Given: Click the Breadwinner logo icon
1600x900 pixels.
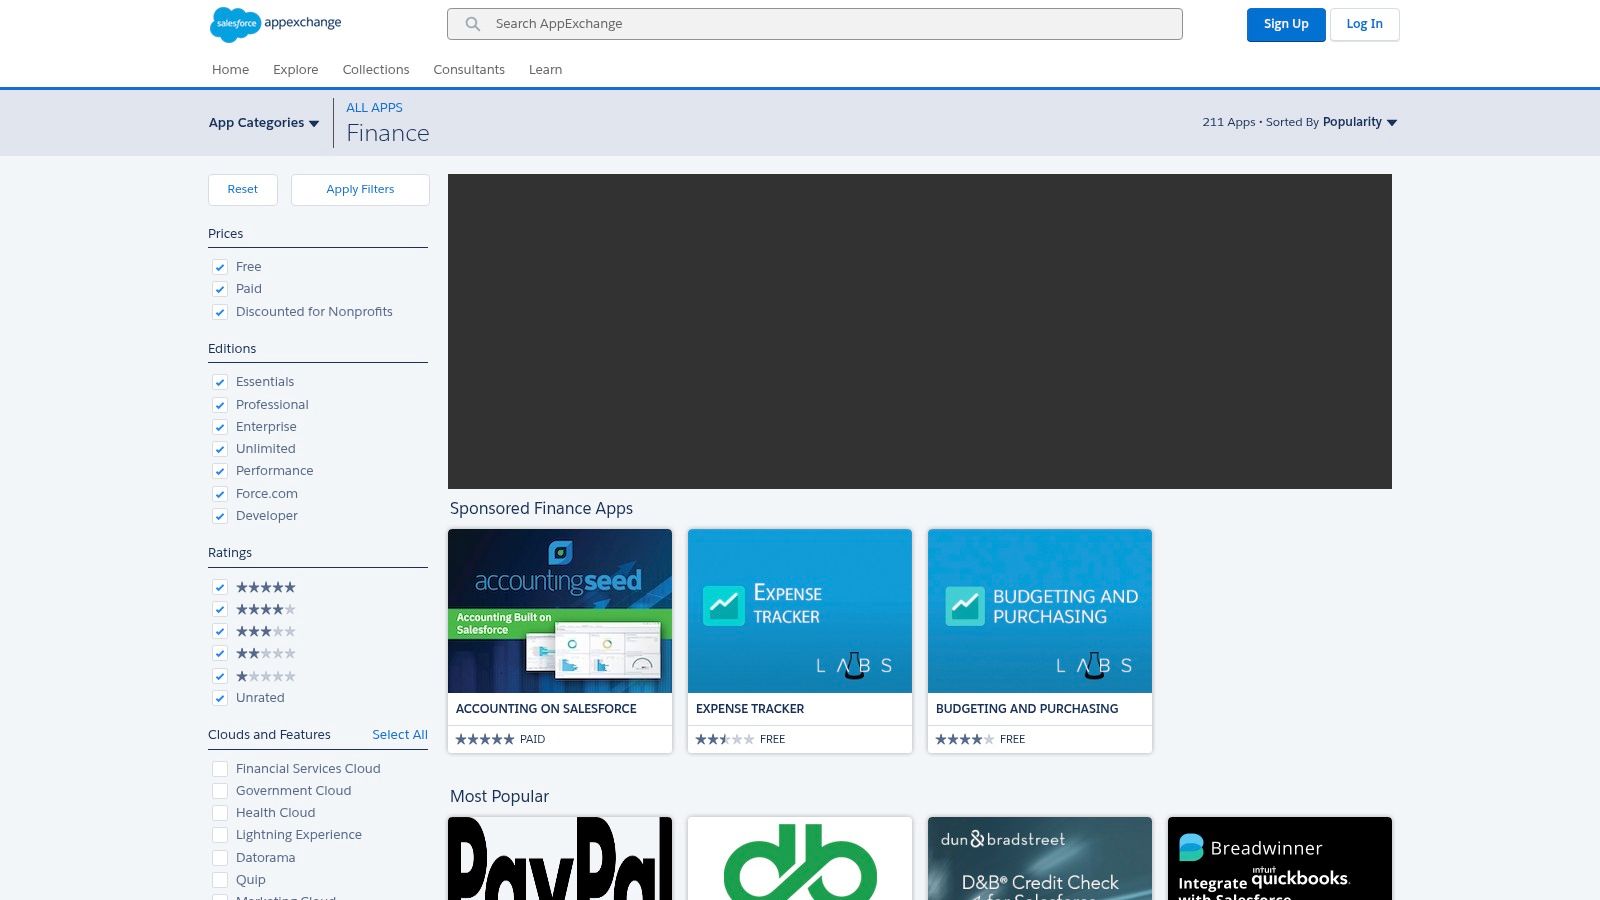Looking at the screenshot, I should tap(1191, 847).
